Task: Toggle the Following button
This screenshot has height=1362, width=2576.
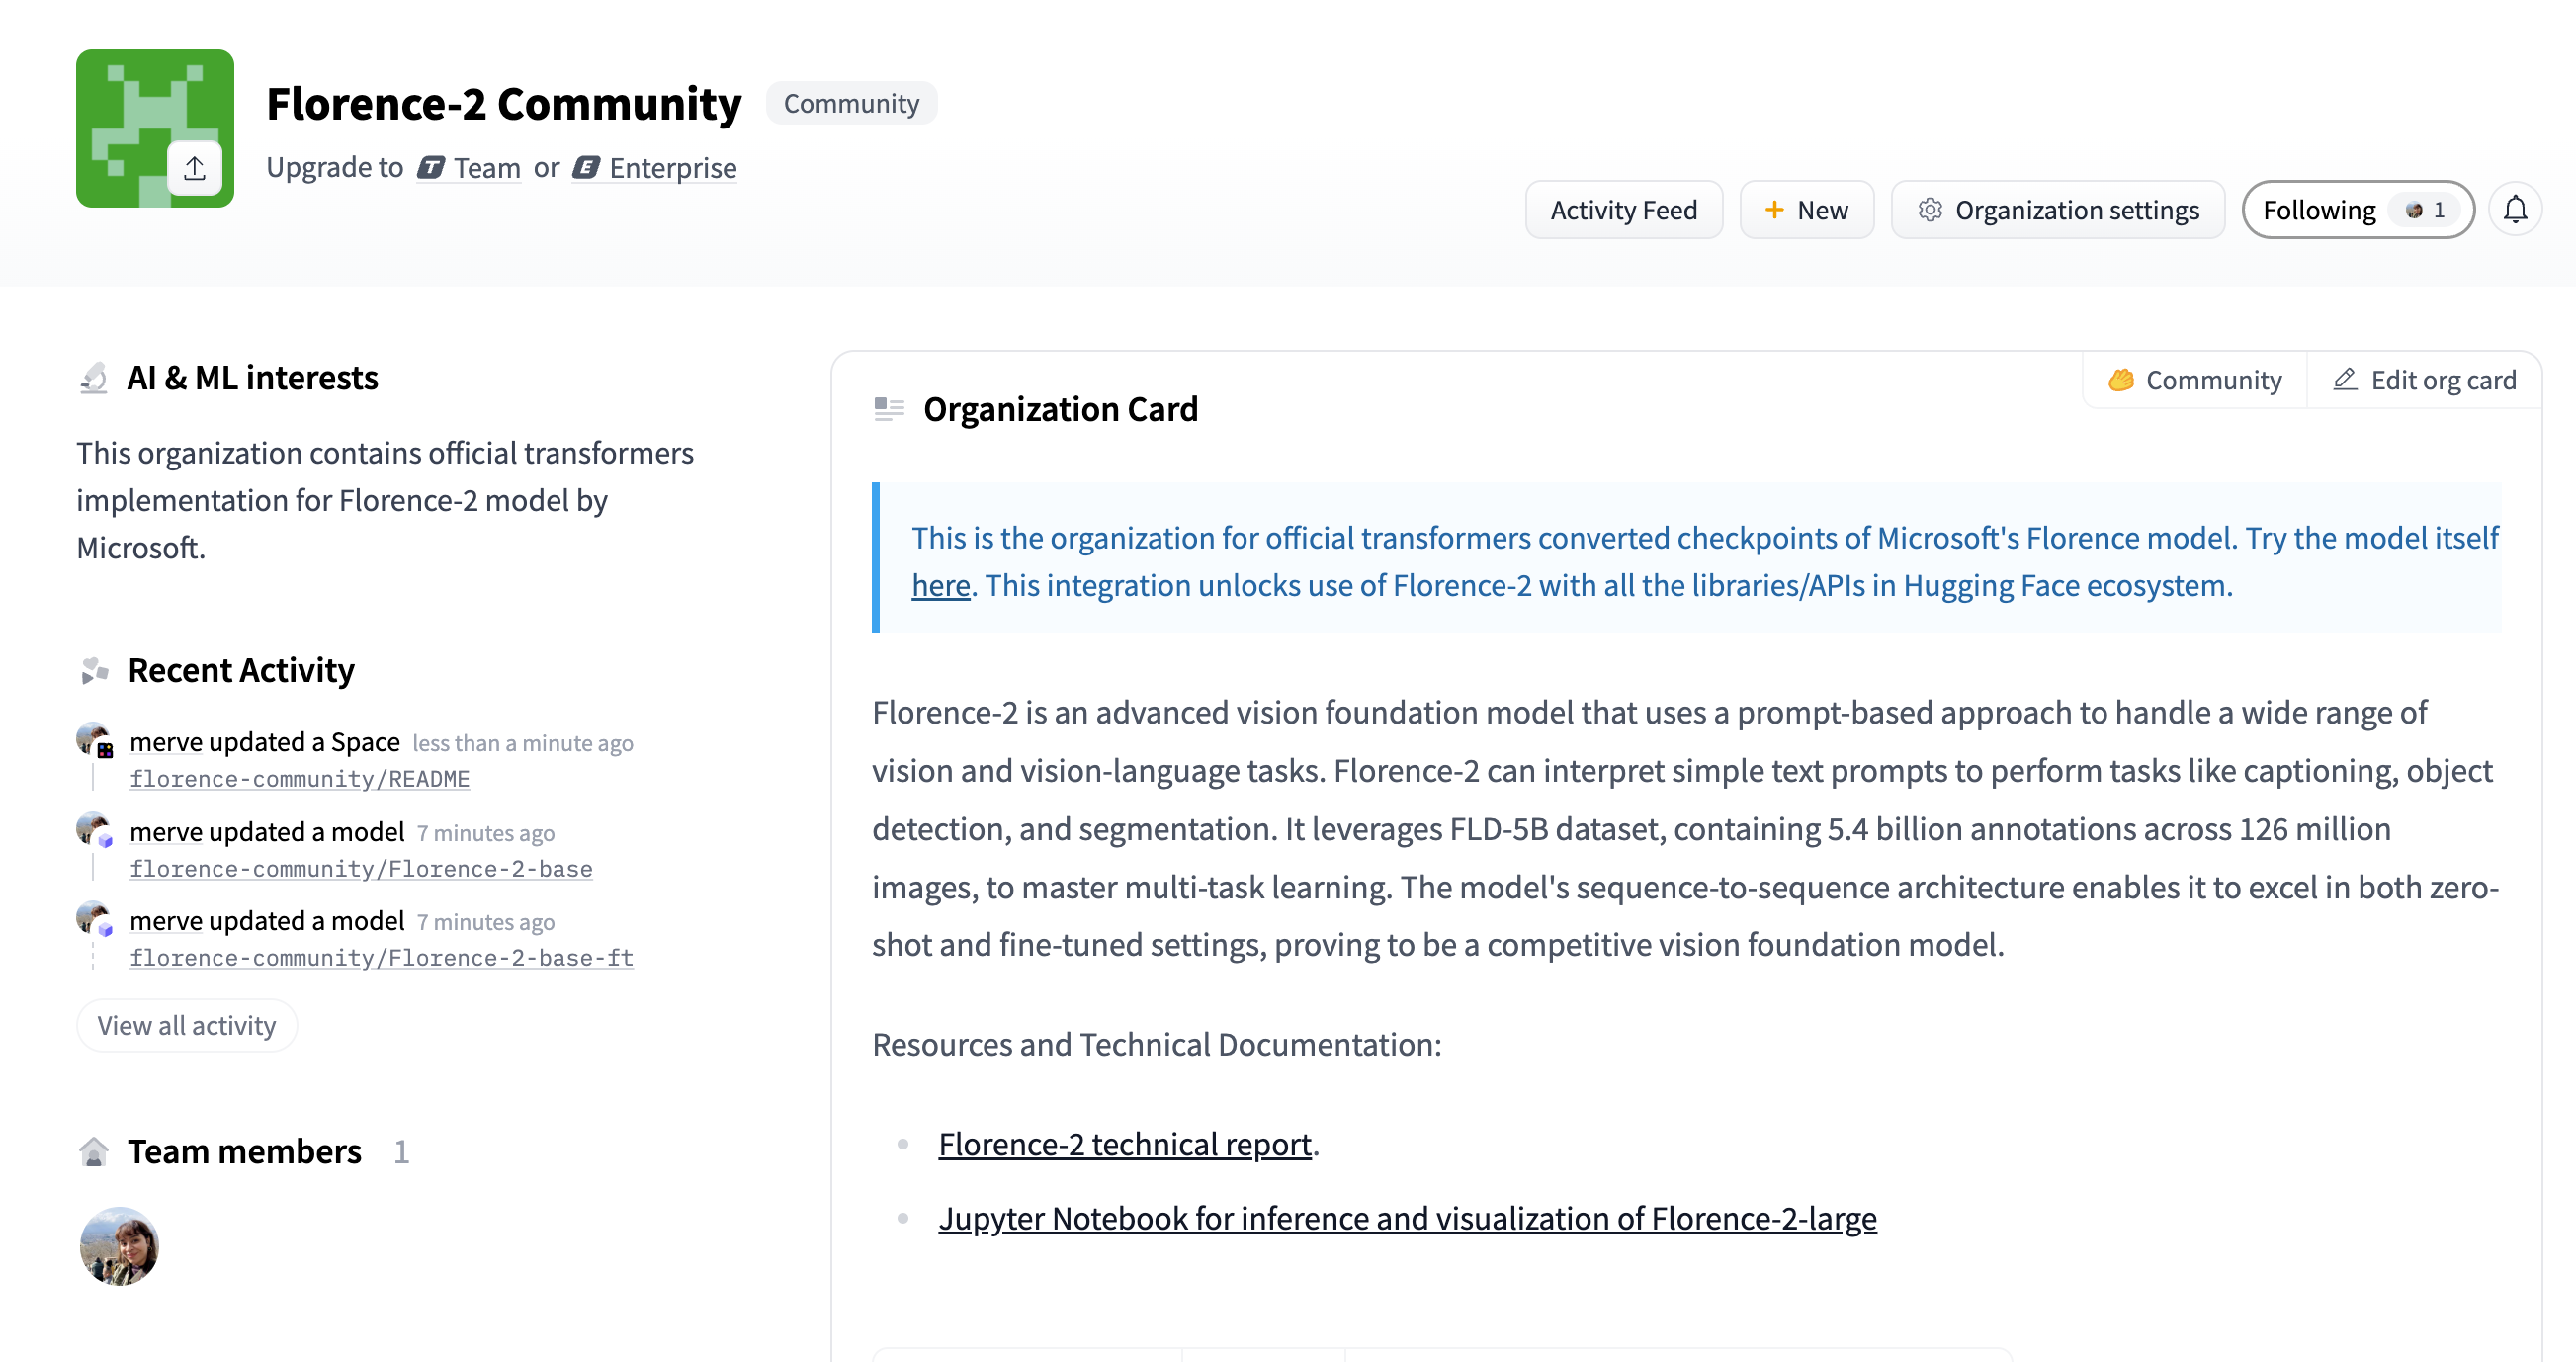Action: pos(2356,210)
